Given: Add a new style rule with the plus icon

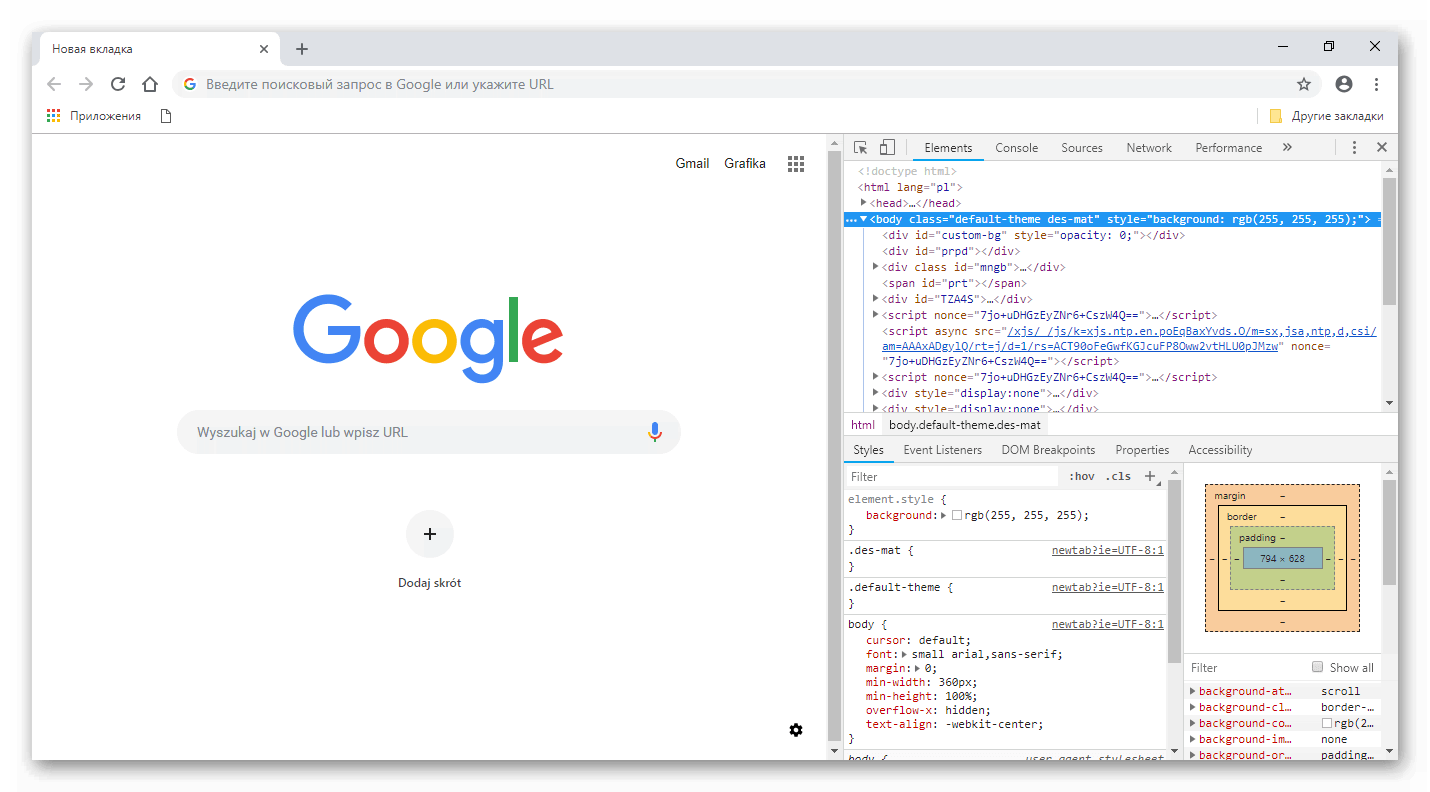Looking at the screenshot, I should click(1150, 477).
